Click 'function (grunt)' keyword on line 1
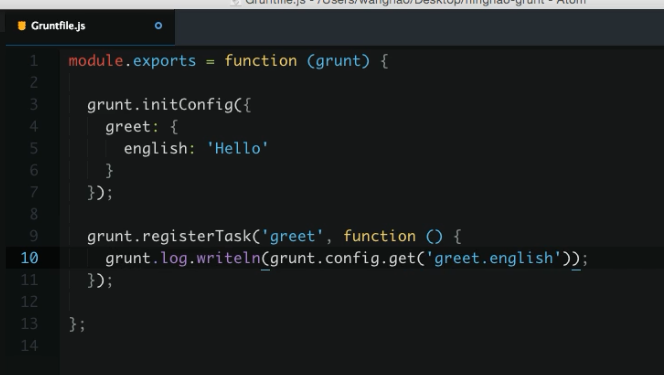The height and width of the screenshot is (375, 664). pos(297,61)
